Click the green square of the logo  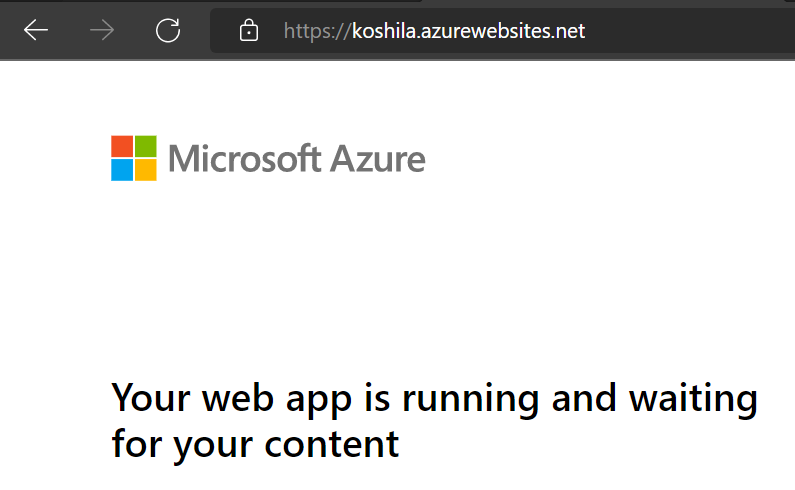coord(146,147)
